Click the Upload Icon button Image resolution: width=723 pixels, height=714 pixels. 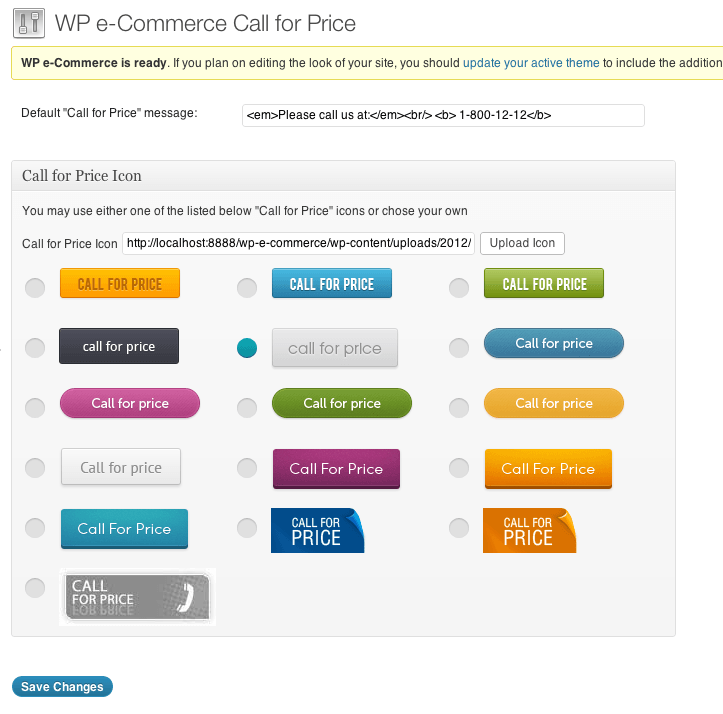click(522, 243)
